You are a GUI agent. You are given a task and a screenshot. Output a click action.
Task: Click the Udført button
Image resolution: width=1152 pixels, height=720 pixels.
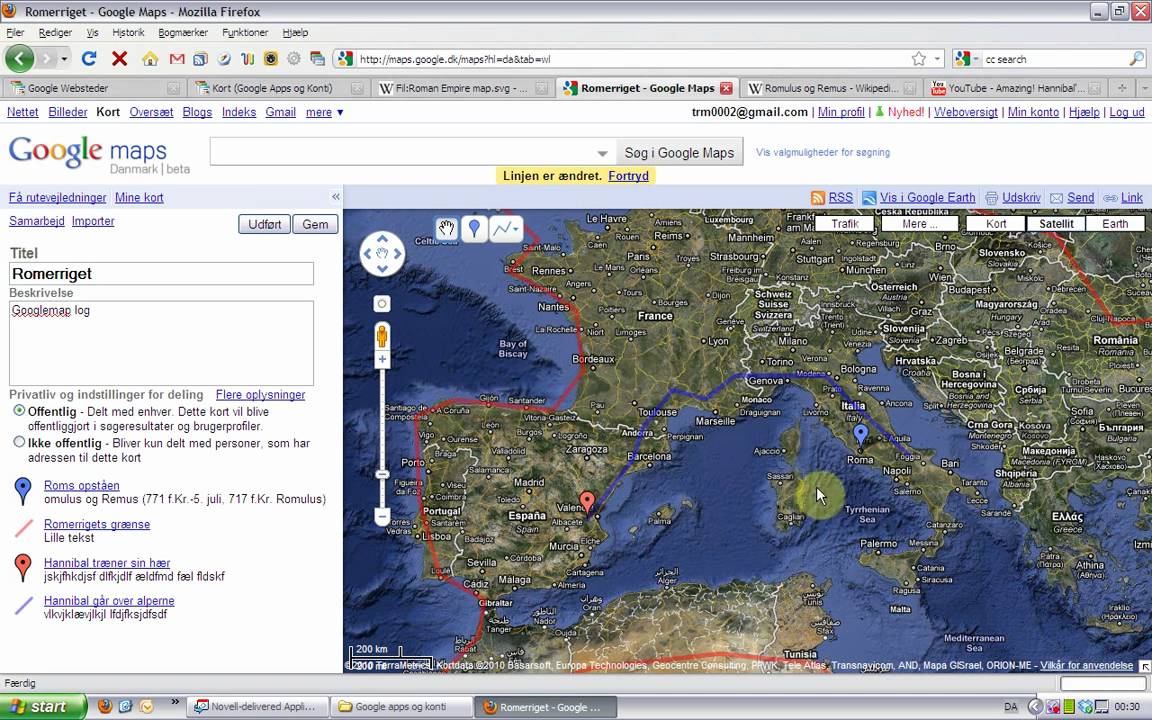[x=264, y=224]
